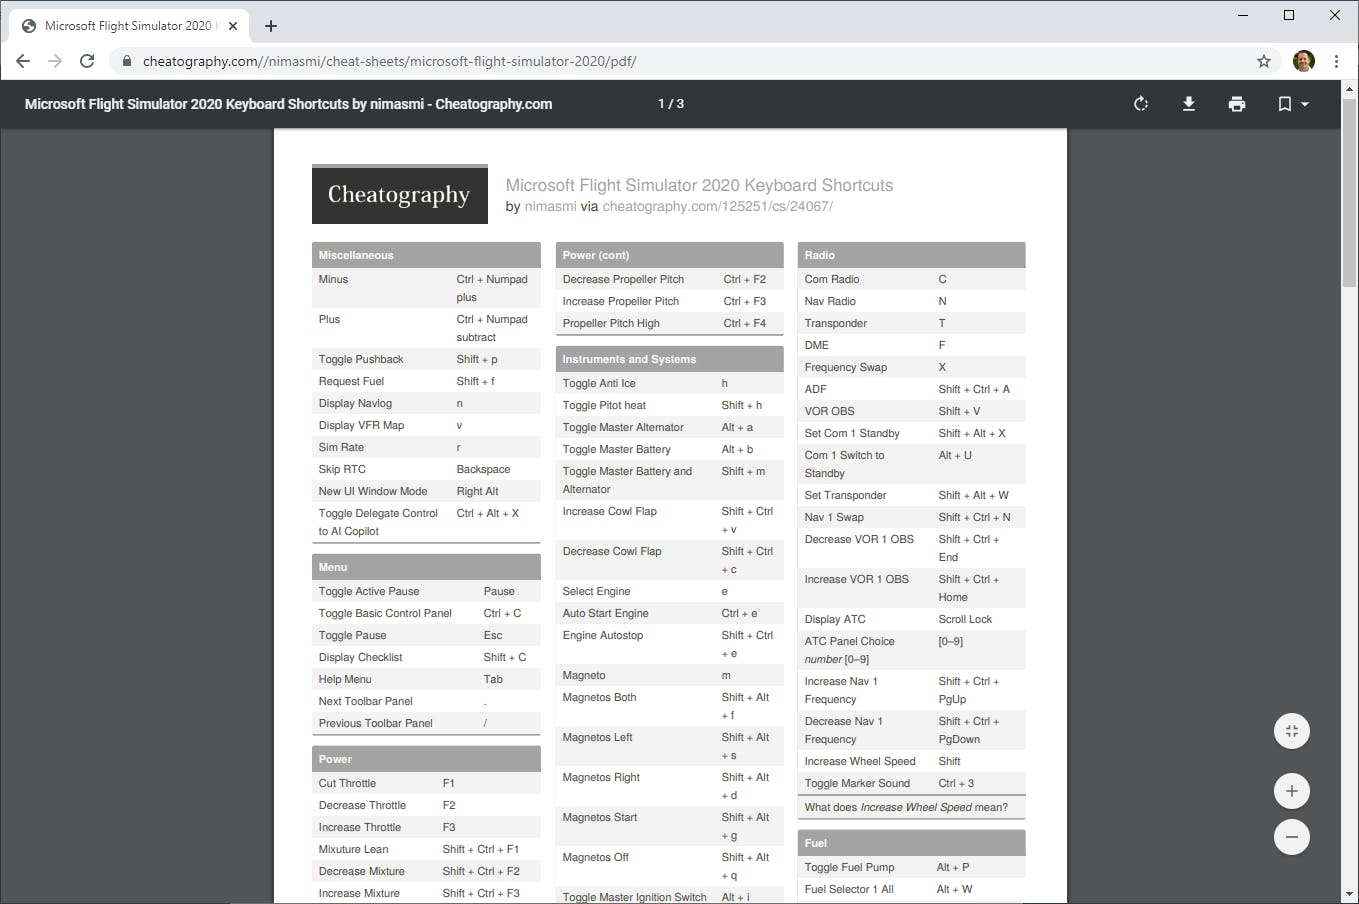Click the fit to page button
The width and height of the screenshot is (1359, 904).
click(x=1292, y=731)
